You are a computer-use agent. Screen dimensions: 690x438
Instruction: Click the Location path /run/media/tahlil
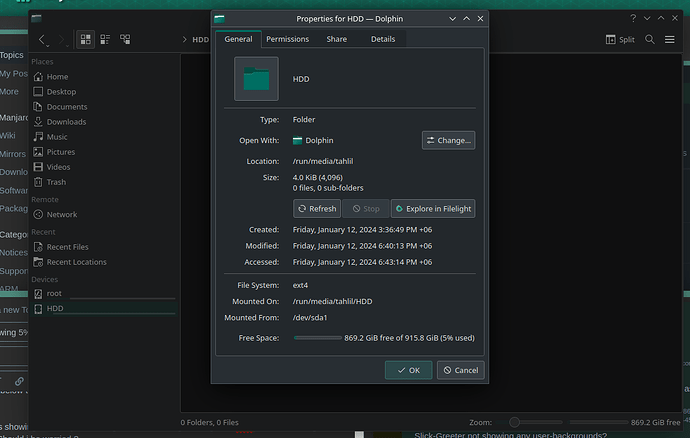click(x=323, y=161)
